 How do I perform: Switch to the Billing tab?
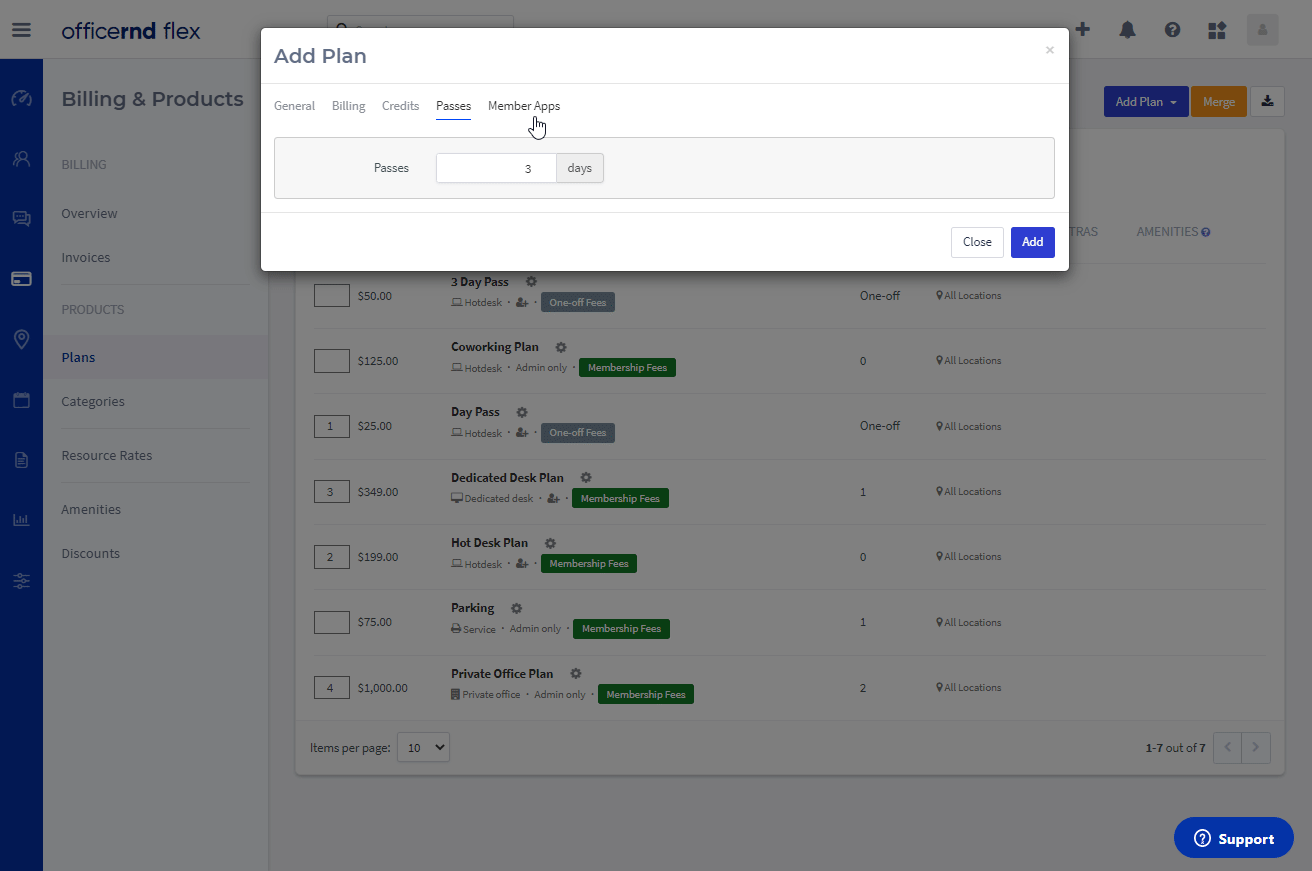[349, 106]
